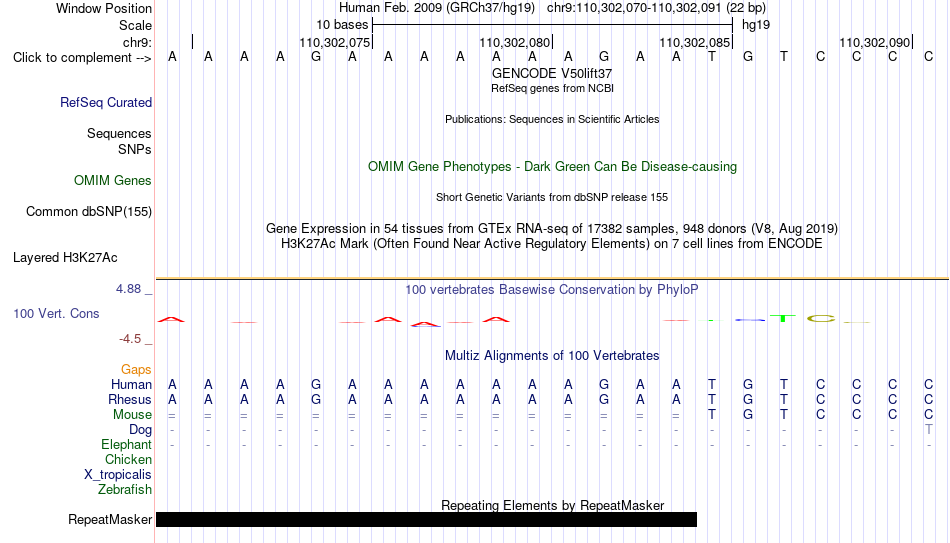Viewport: 950px width, 543px height.
Task: Click the X_tropicalis species row label
Action: 118,475
